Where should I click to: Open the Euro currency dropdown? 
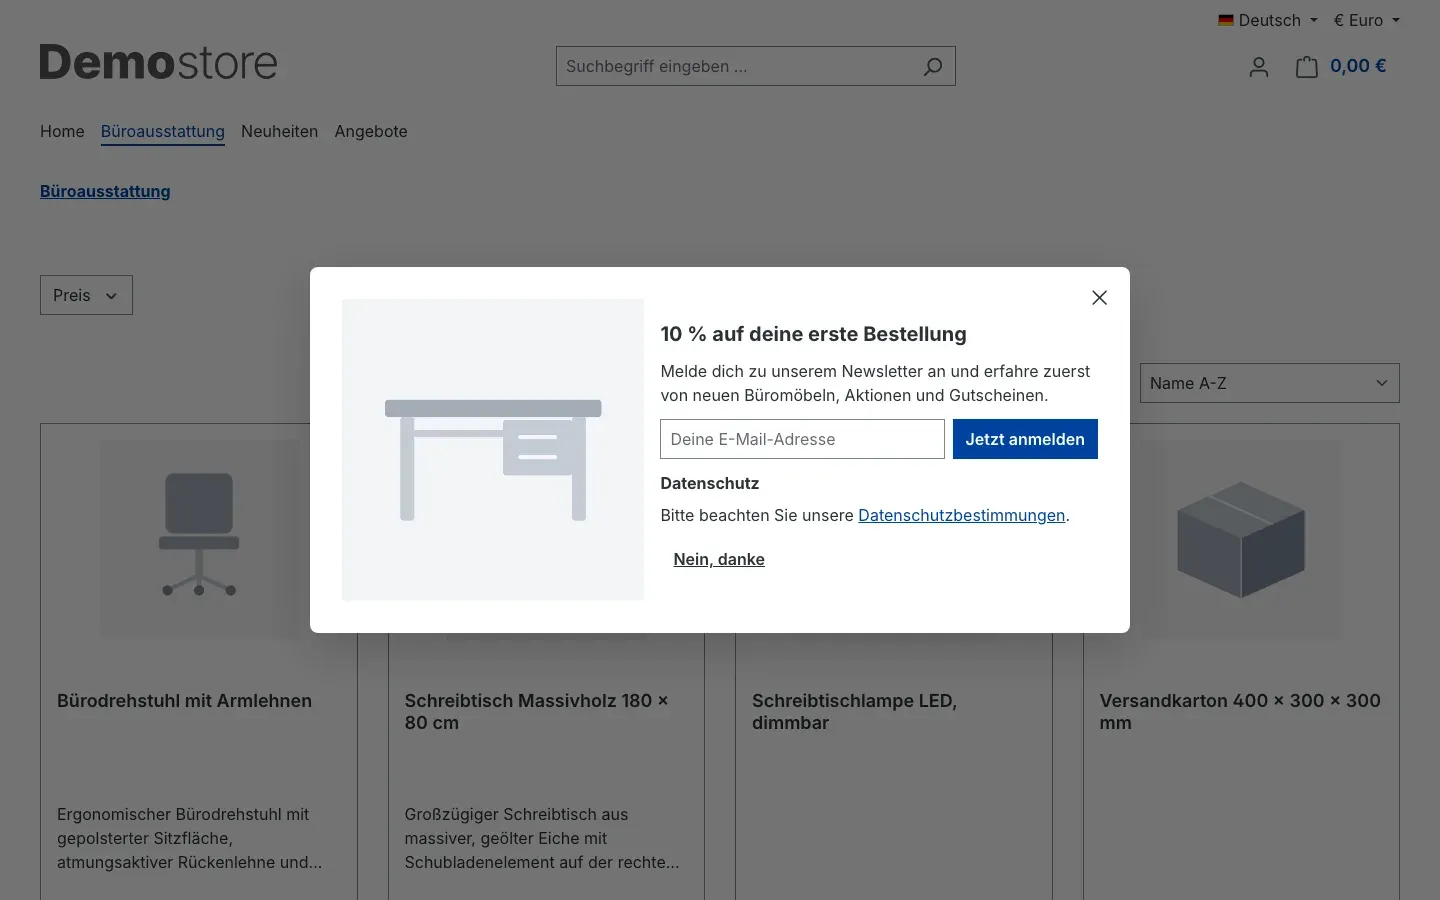[1366, 20]
